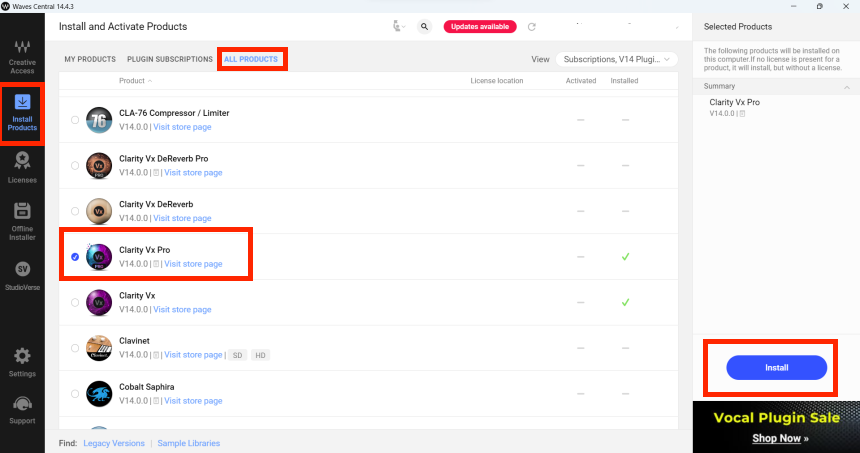Select the Cobalt Saphira radio button
Screen dimensions: 860x453
coord(75,394)
